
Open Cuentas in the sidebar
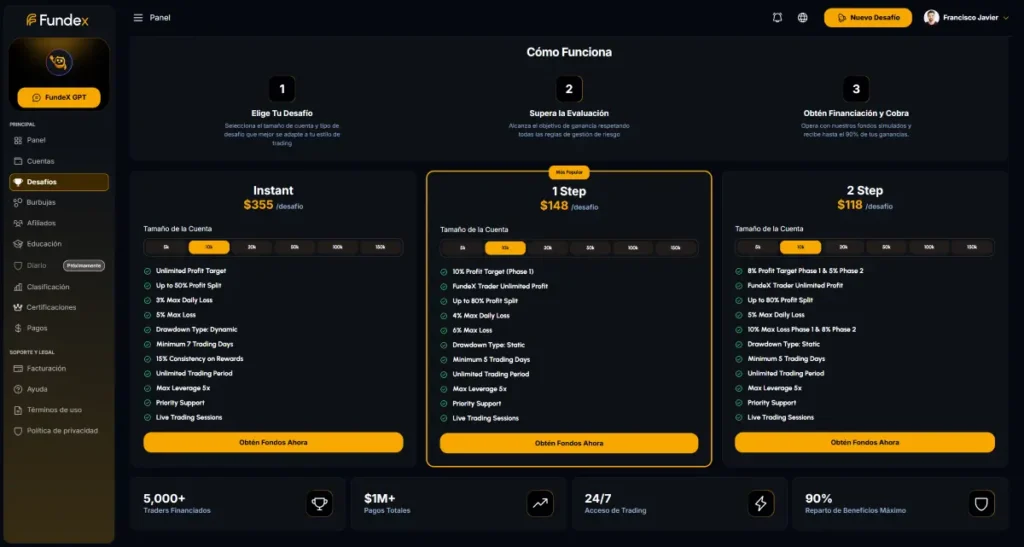(x=59, y=161)
